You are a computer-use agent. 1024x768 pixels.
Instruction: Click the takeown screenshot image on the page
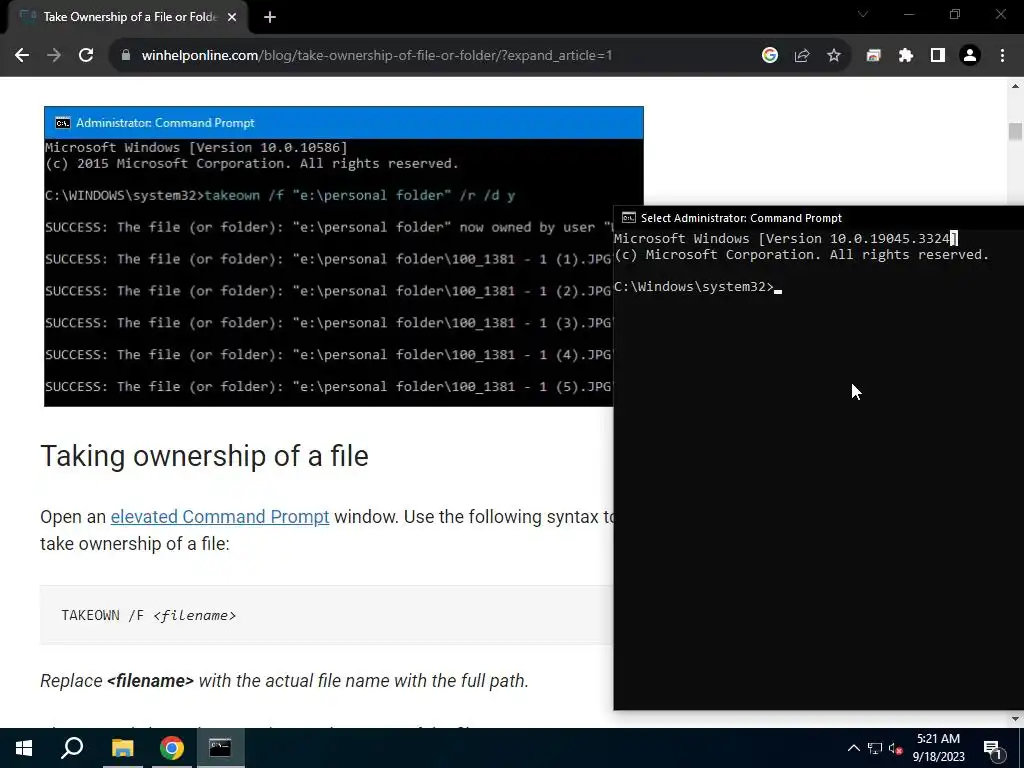[329, 256]
